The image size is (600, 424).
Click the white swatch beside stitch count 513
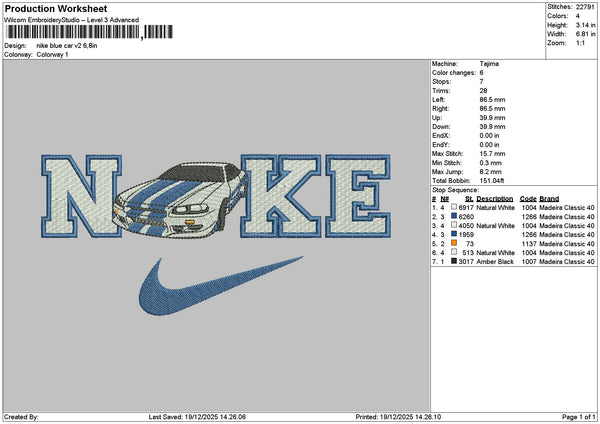454,252
